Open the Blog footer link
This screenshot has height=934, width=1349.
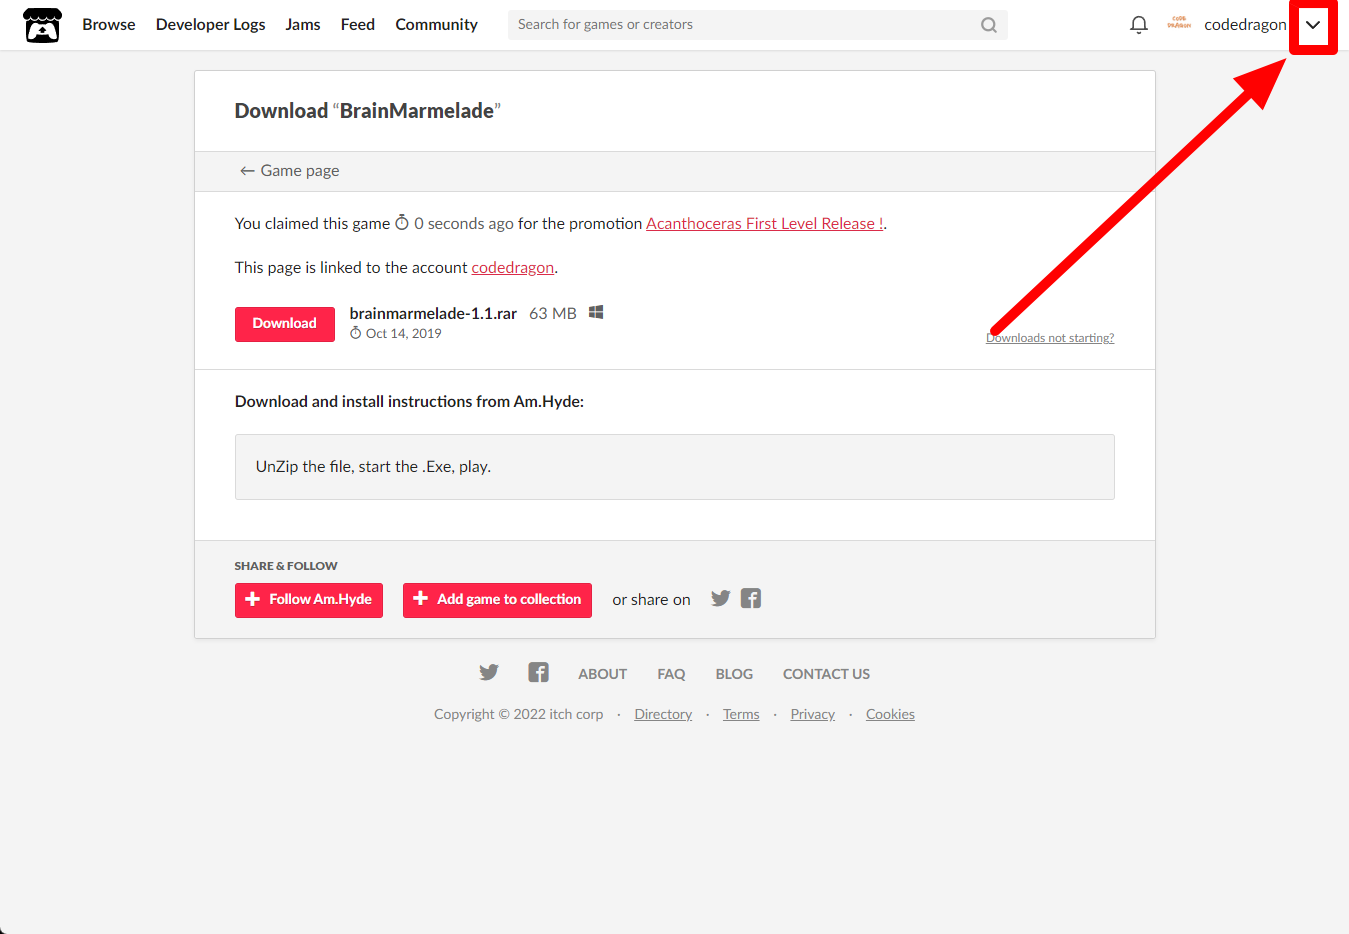734,675
